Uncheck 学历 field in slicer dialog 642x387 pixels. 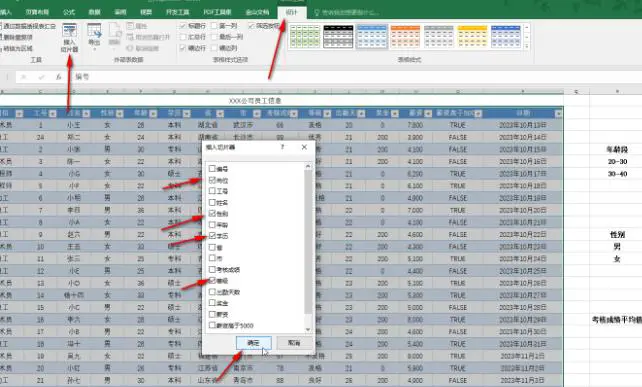(212, 235)
